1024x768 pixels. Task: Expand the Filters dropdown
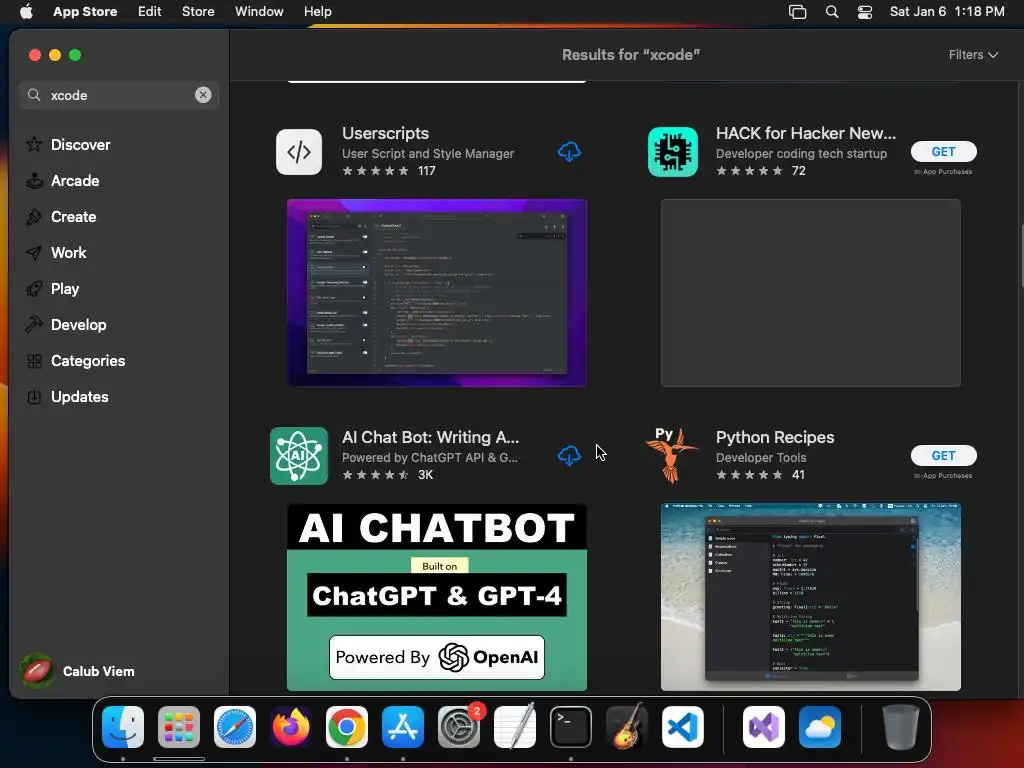click(x=973, y=55)
